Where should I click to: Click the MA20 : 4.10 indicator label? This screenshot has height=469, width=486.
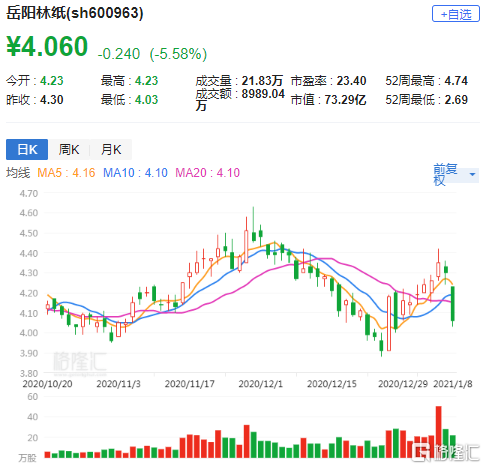[x=207, y=173]
